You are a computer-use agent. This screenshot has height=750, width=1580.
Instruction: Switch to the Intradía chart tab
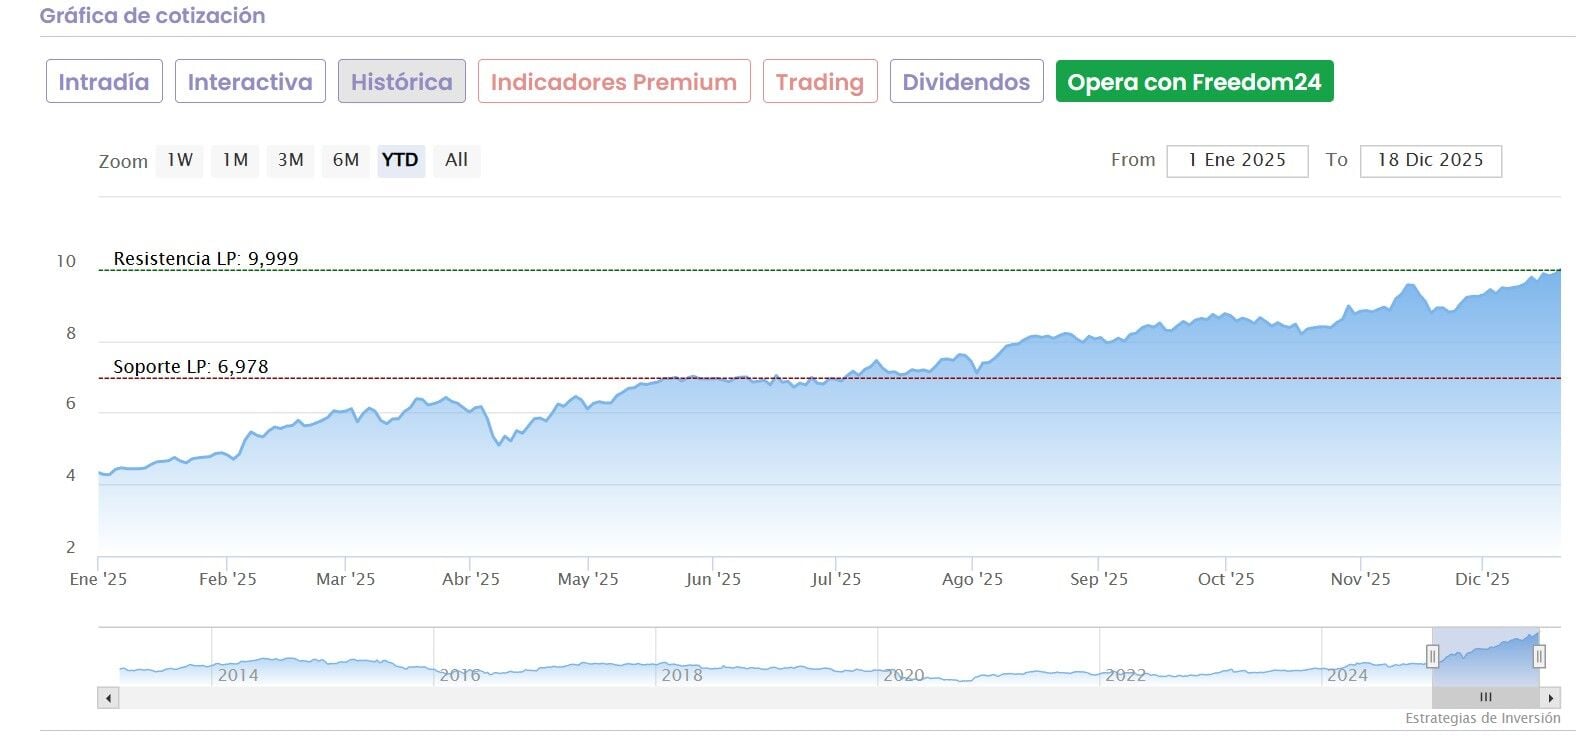(x=104, y=82)
